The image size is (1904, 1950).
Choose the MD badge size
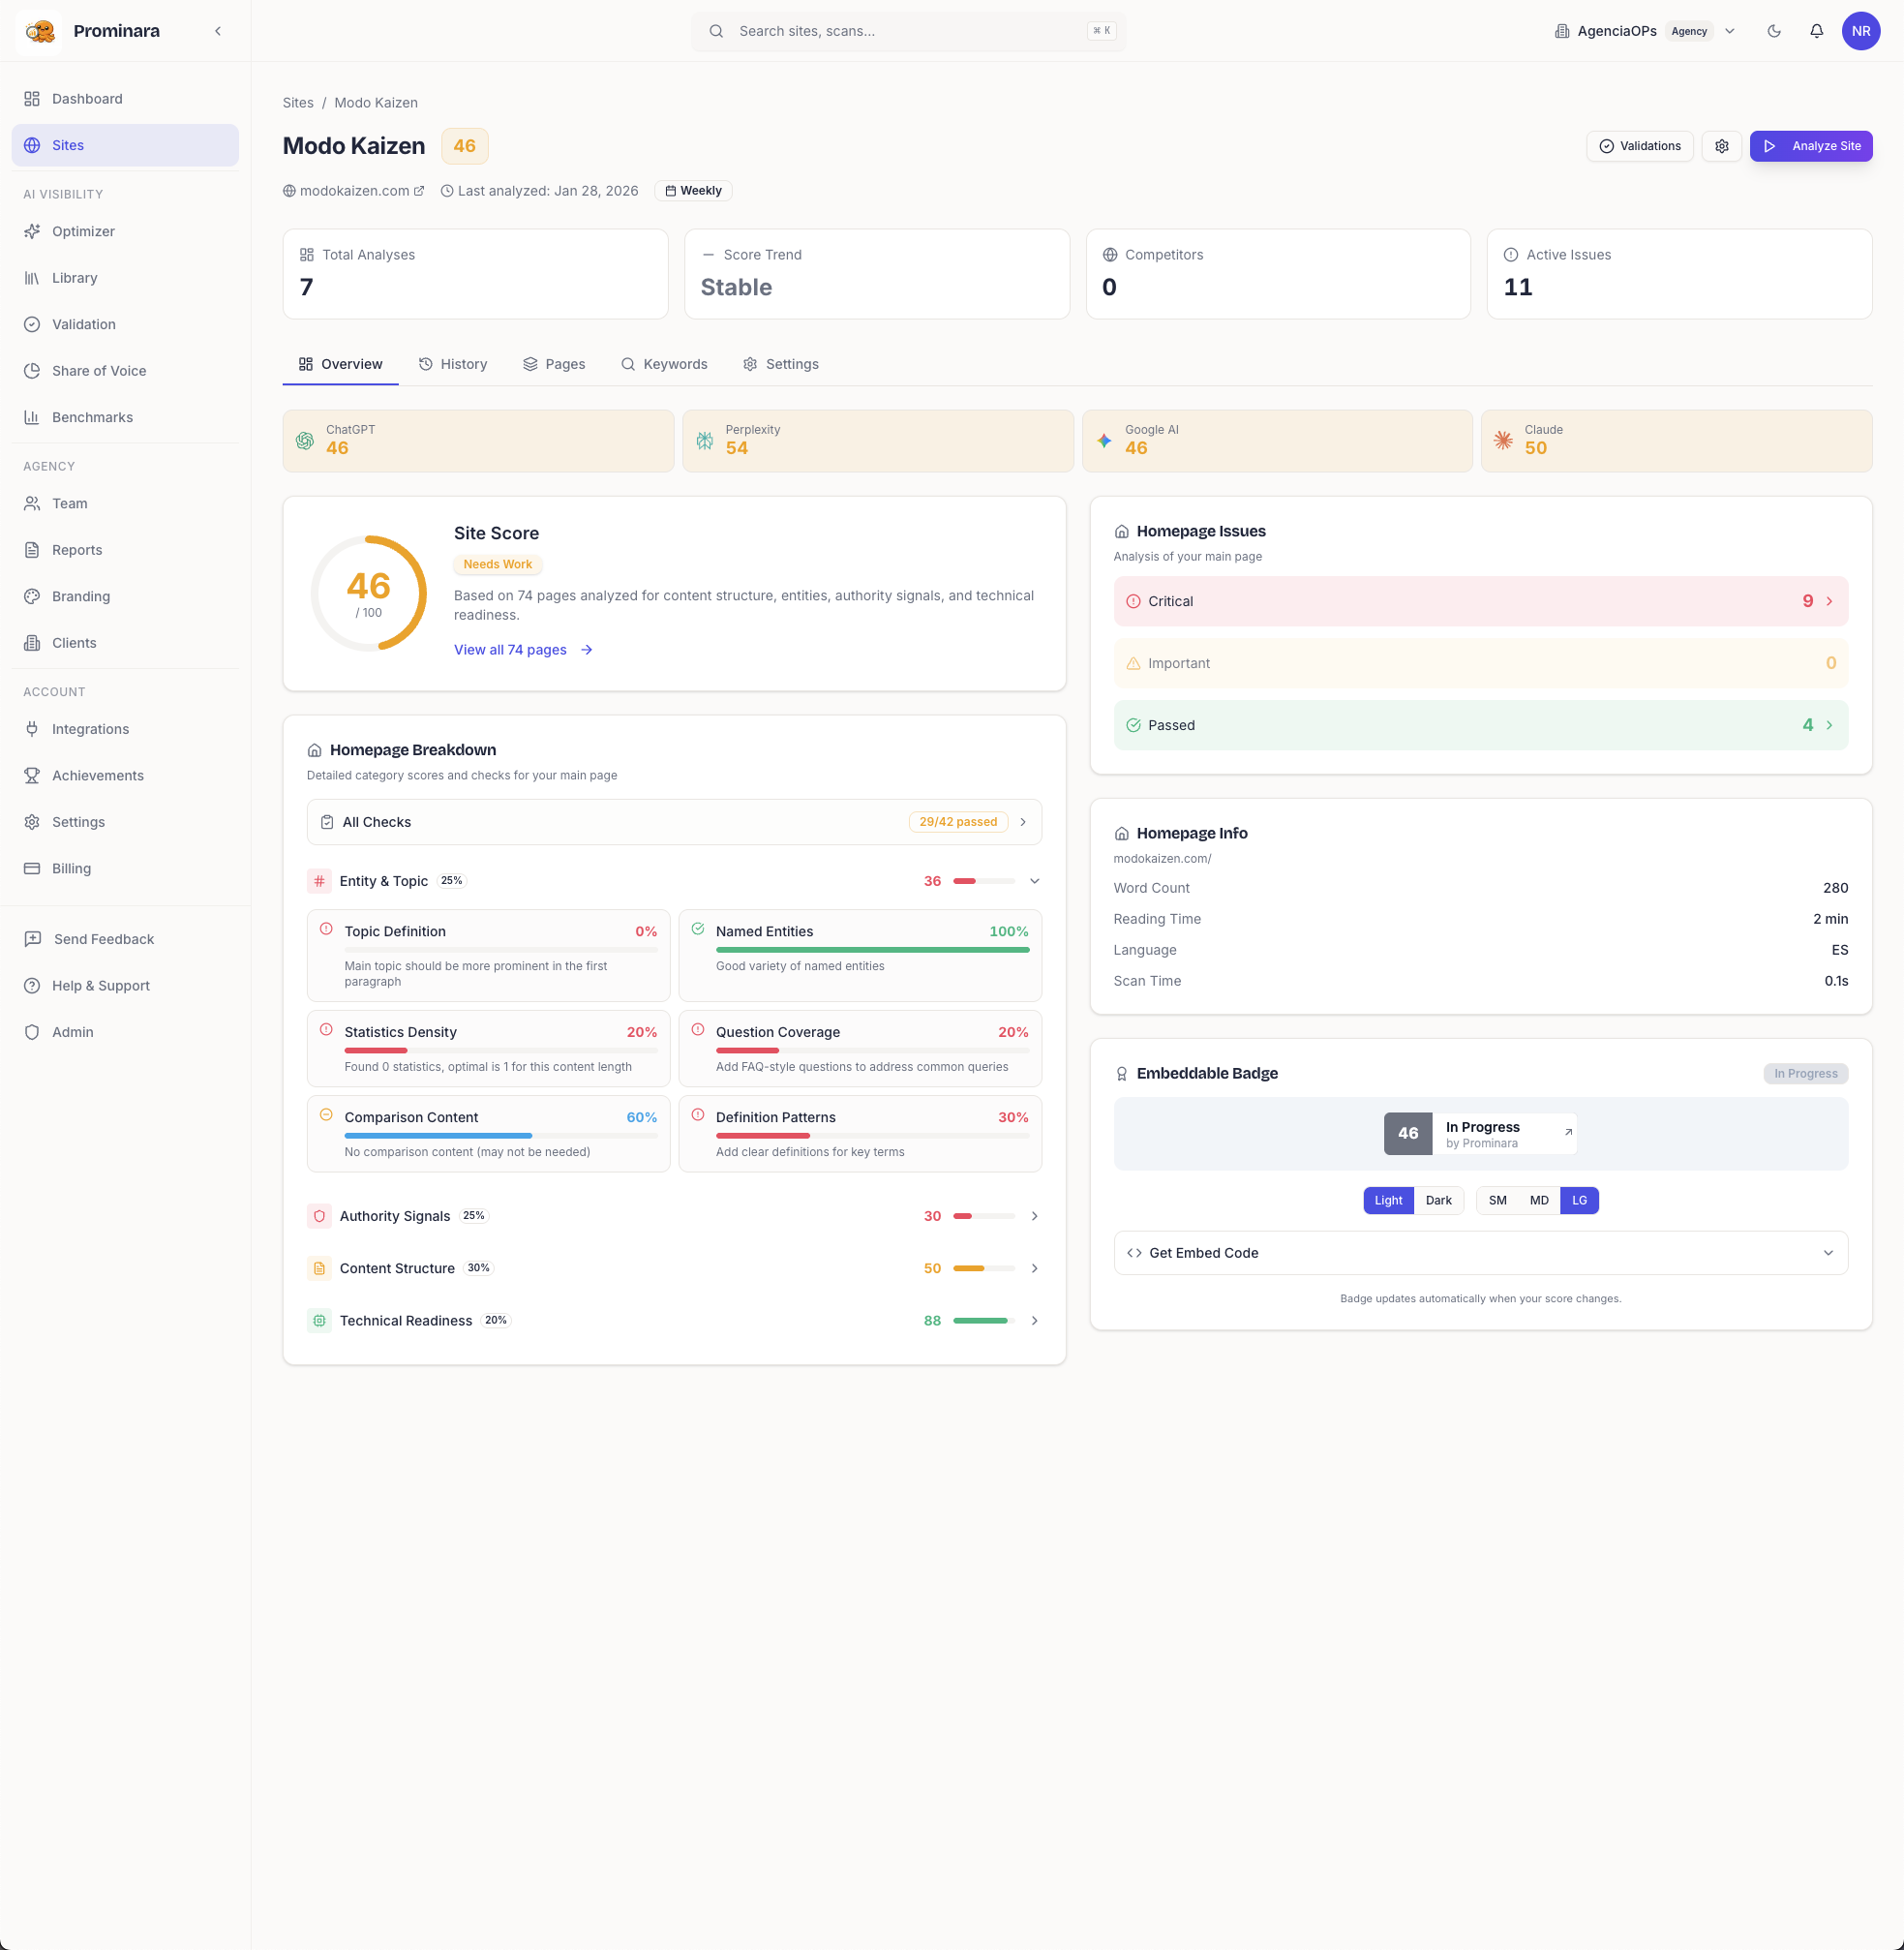1539,1200
